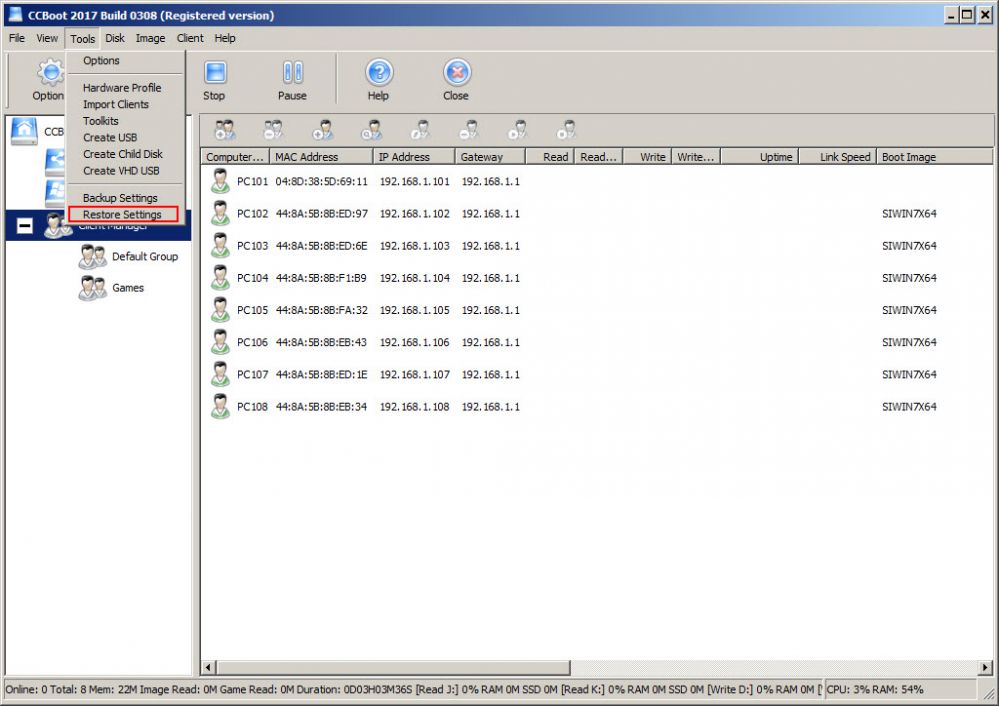Click the PC106 client avatar icon

pos(220,342)
